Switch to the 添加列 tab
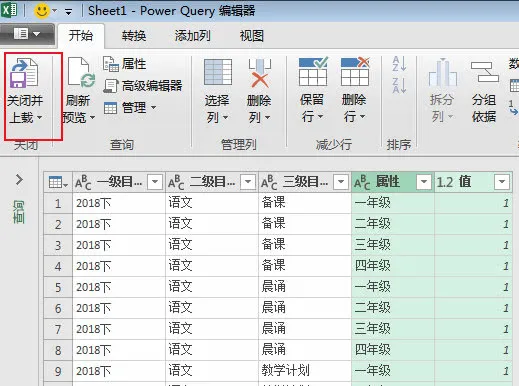 pos(193,36)
